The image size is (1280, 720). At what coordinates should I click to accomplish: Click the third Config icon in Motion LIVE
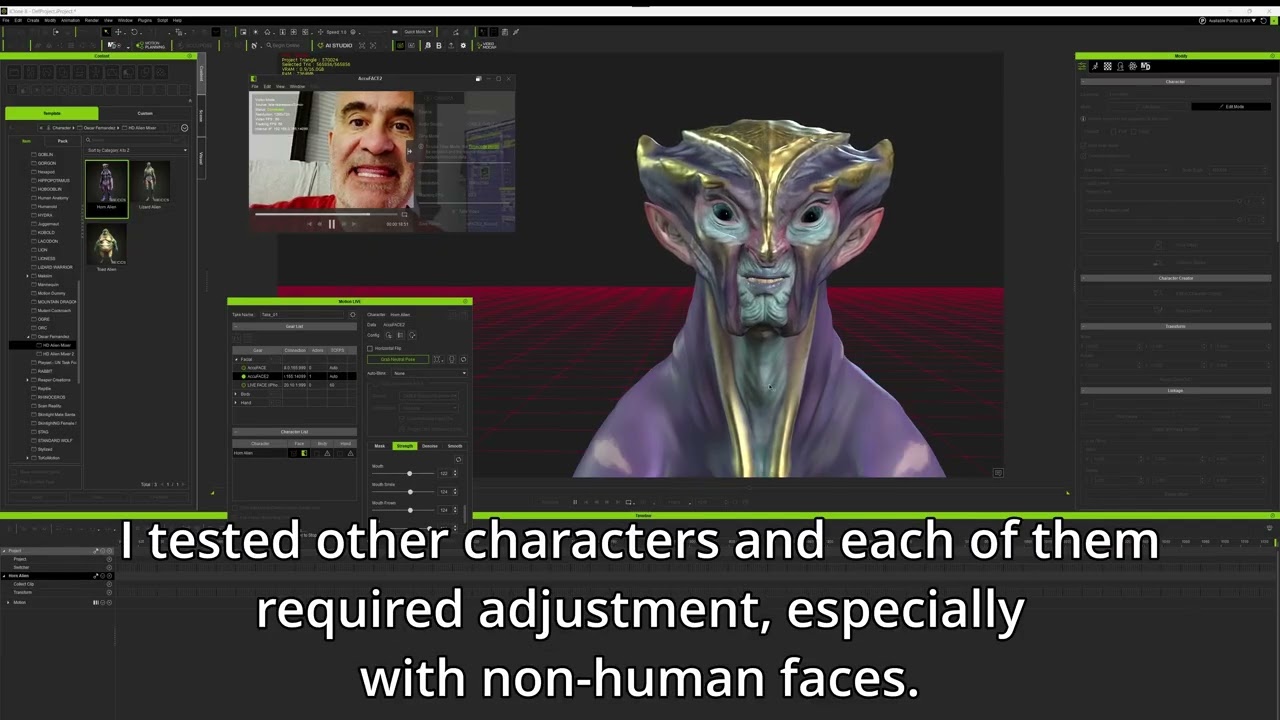[x=412, y=335]
